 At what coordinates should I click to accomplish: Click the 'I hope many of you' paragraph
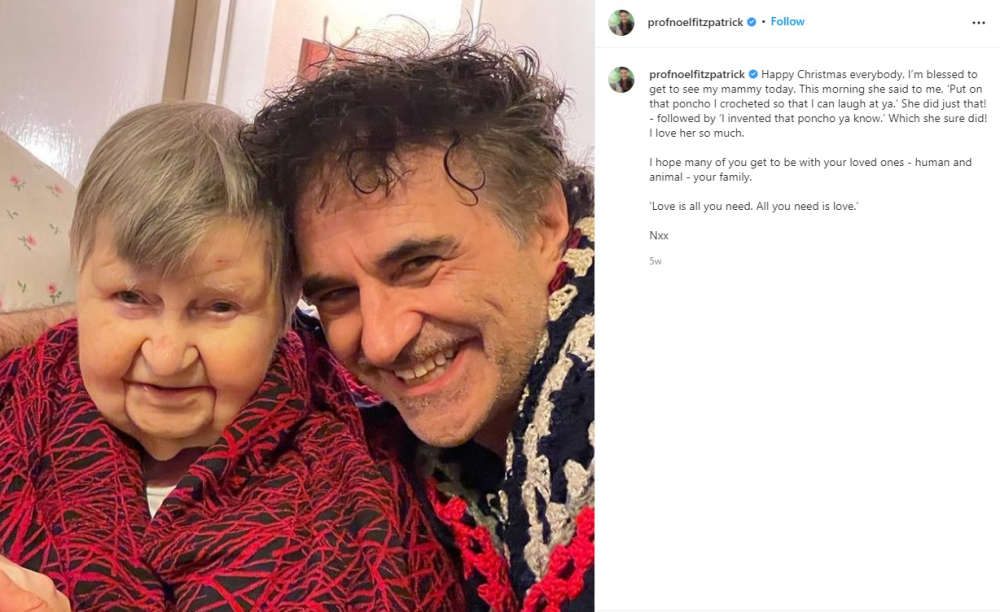811,170
